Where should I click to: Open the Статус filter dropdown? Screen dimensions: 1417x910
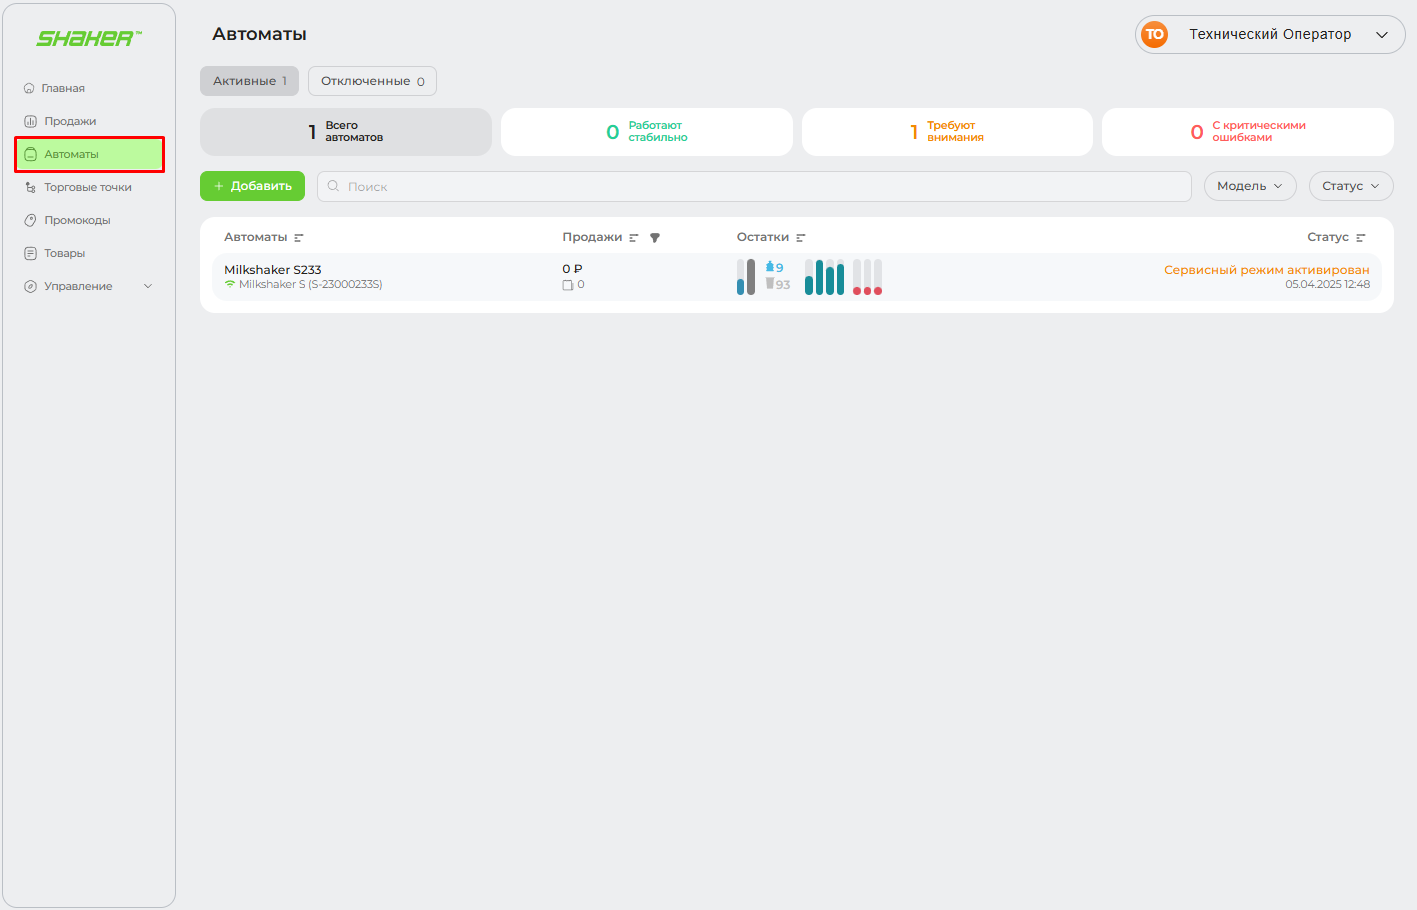[1350, 186]
